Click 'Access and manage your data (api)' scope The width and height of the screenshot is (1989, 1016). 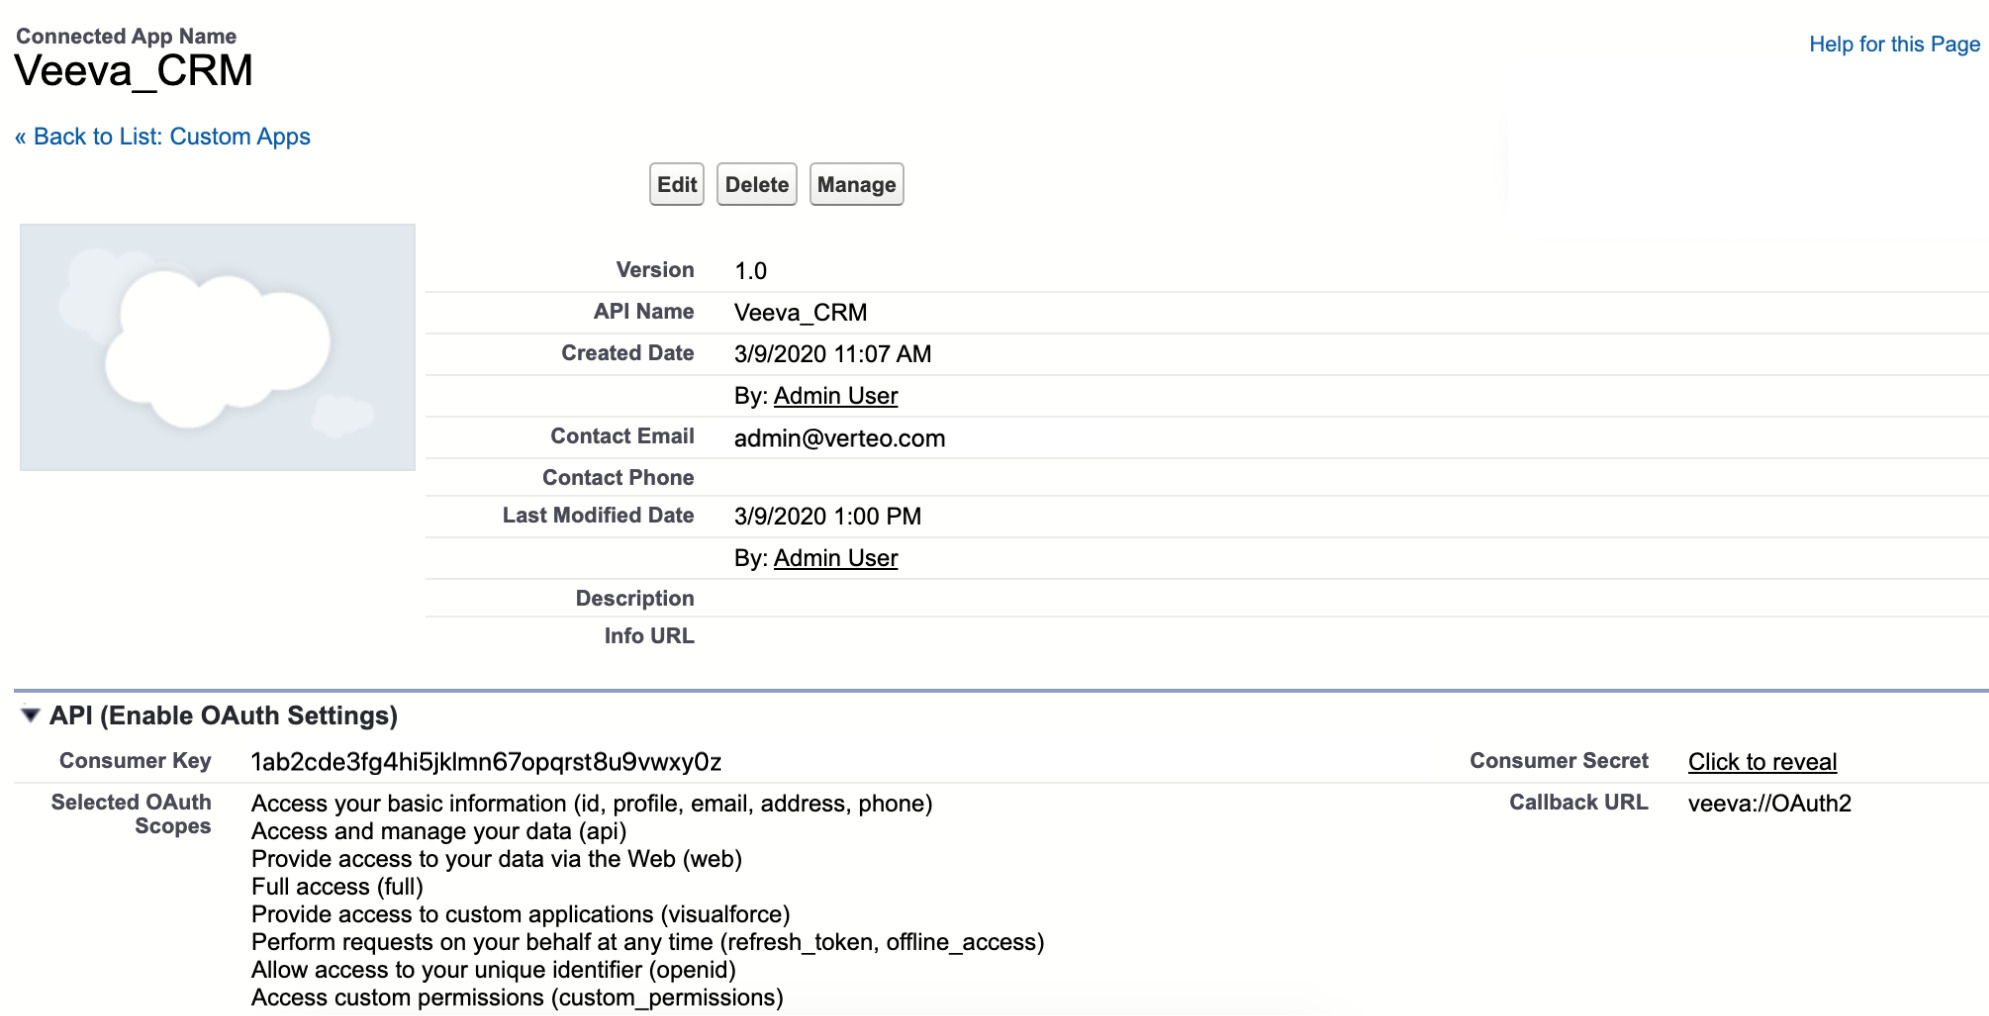[439, 831]
